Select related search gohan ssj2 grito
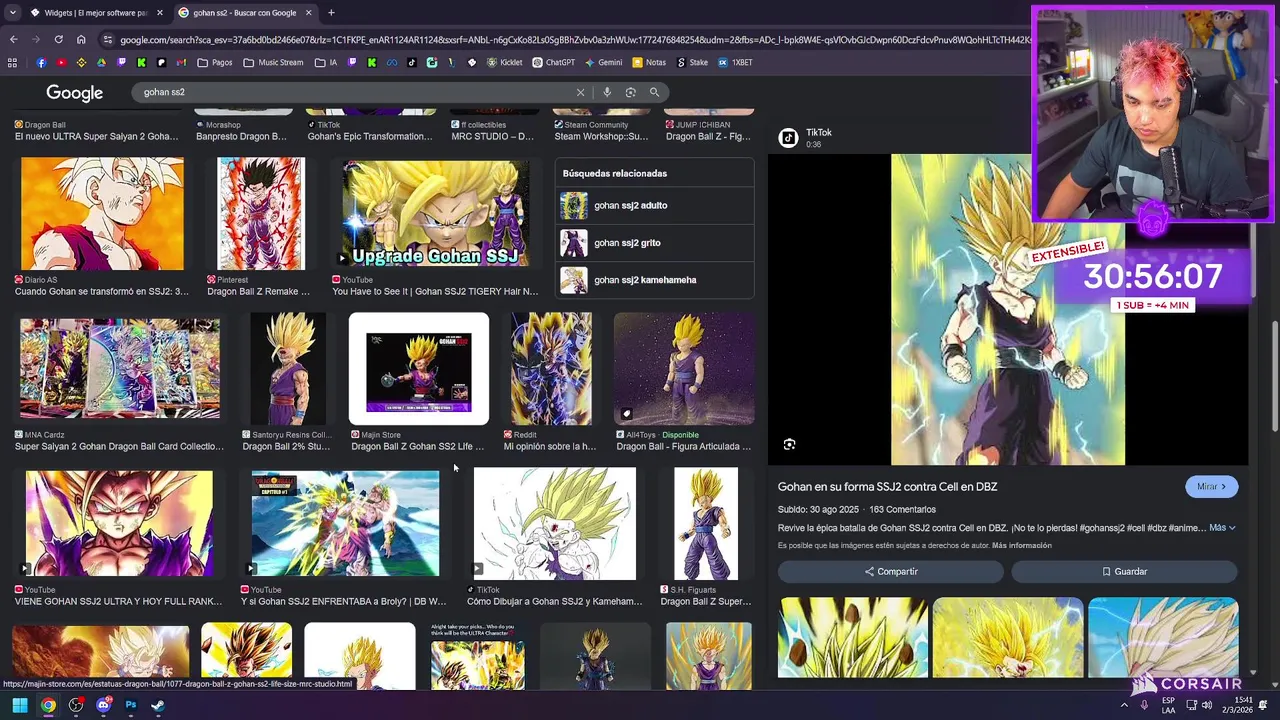The width and height of the screenshot is (1280, 720). 654,243
